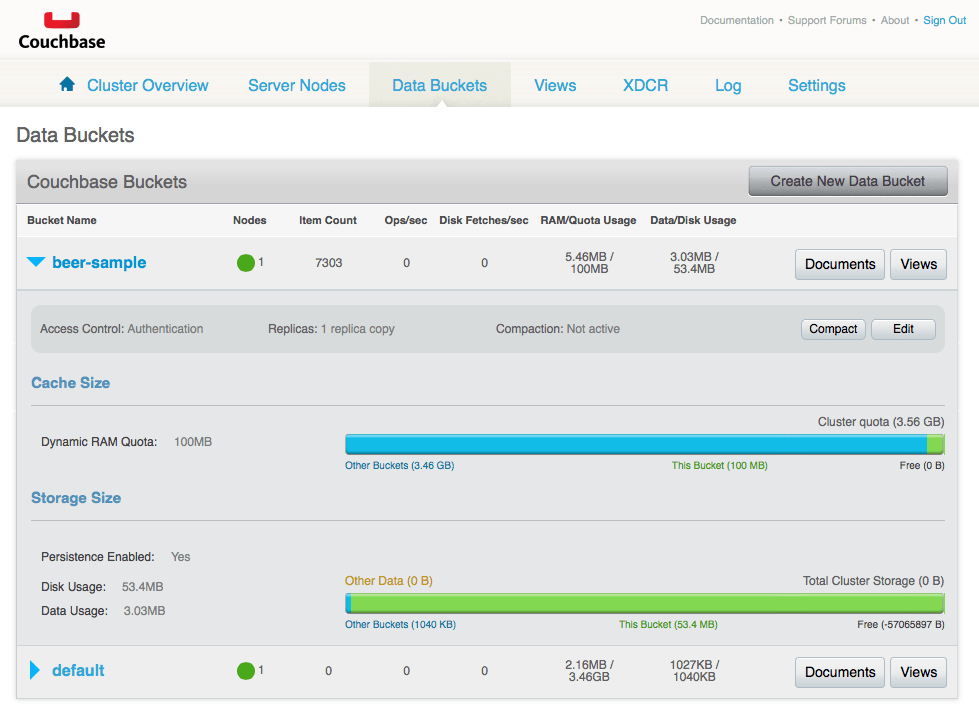Viewport: 979px width, 710px height.
Task: Click the Data/Disk Usage column header
Action: pyautogui.click(x=693, y=220)
